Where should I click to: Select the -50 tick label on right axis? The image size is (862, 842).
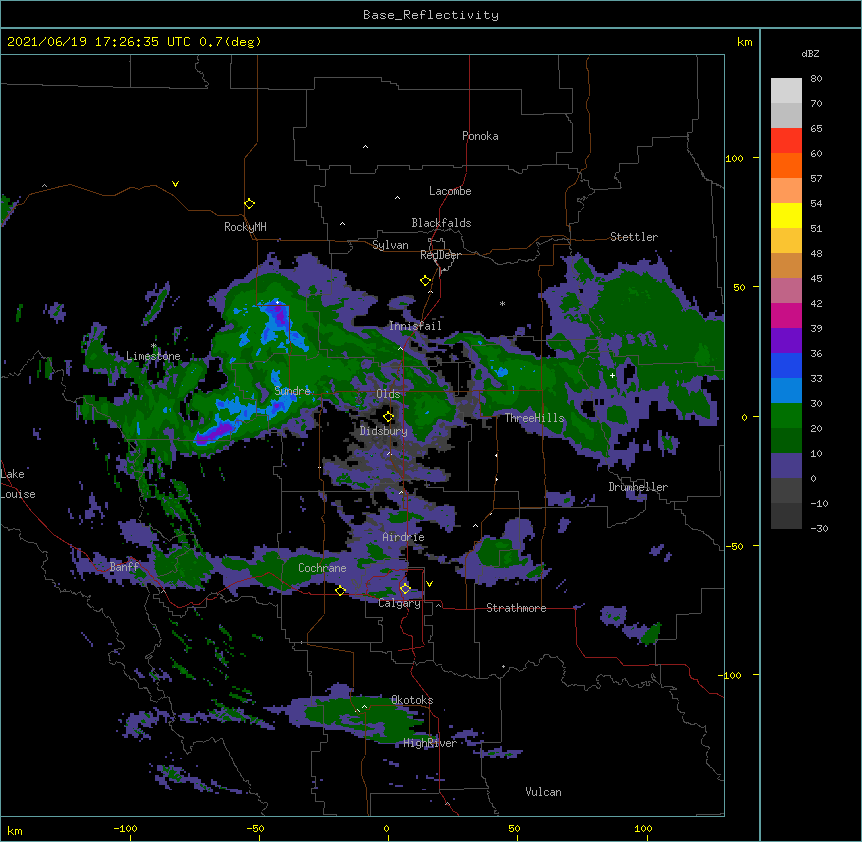(x=734, y=546)
